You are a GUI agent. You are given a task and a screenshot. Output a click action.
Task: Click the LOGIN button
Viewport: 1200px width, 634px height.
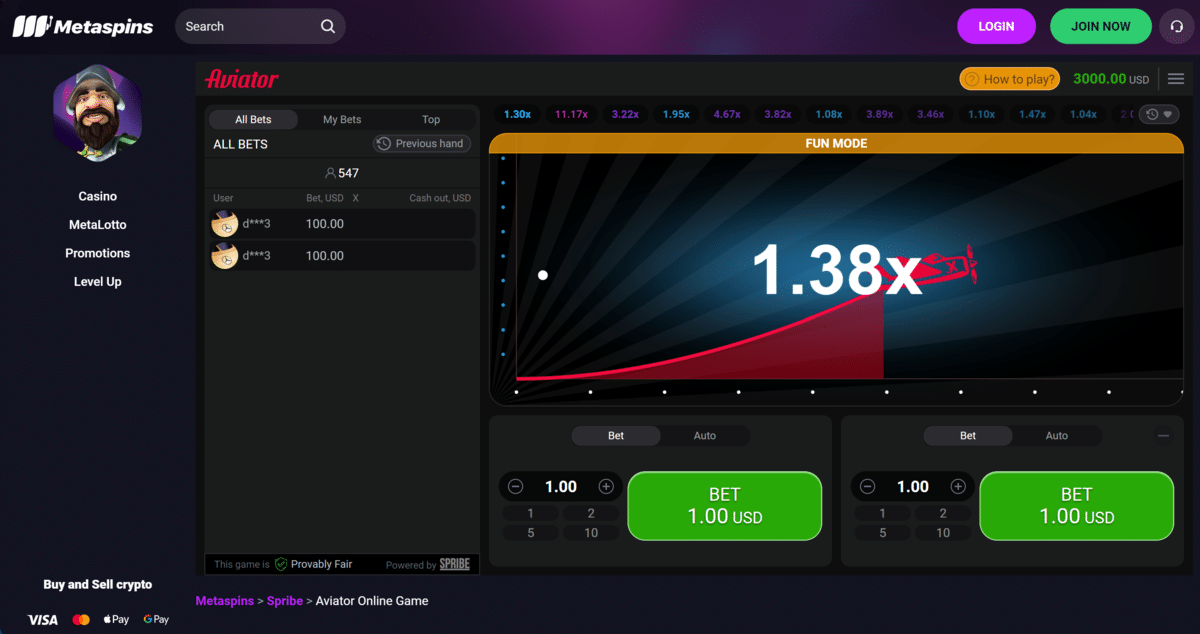[x=996, y=27]
